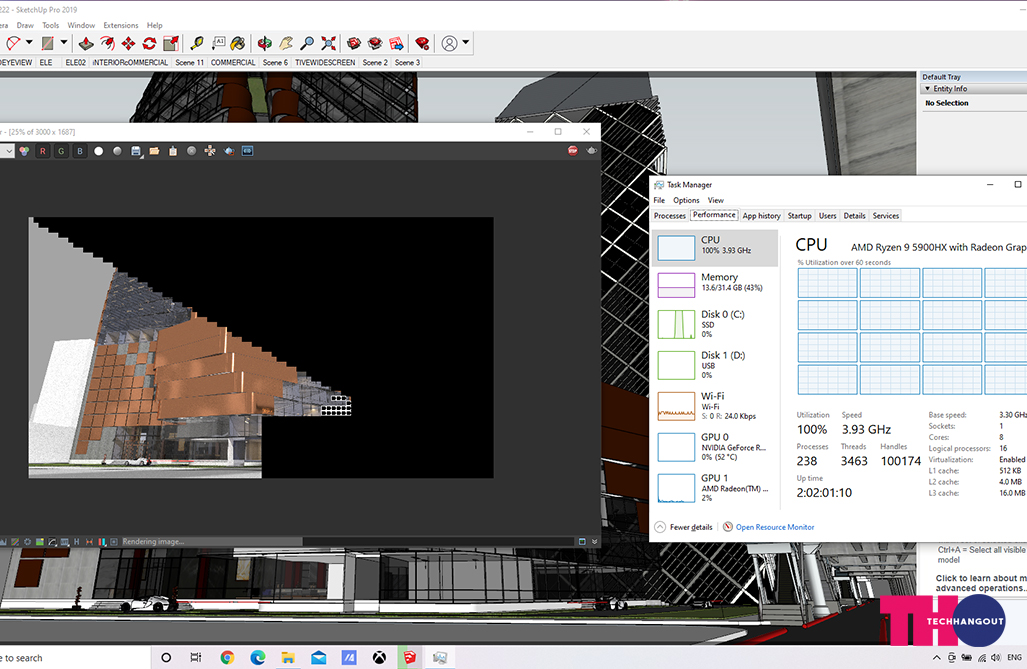The image size is (1027, 669).
Task: Click the clipboard icon in frame buffer
Action: (x=173, y=151)
